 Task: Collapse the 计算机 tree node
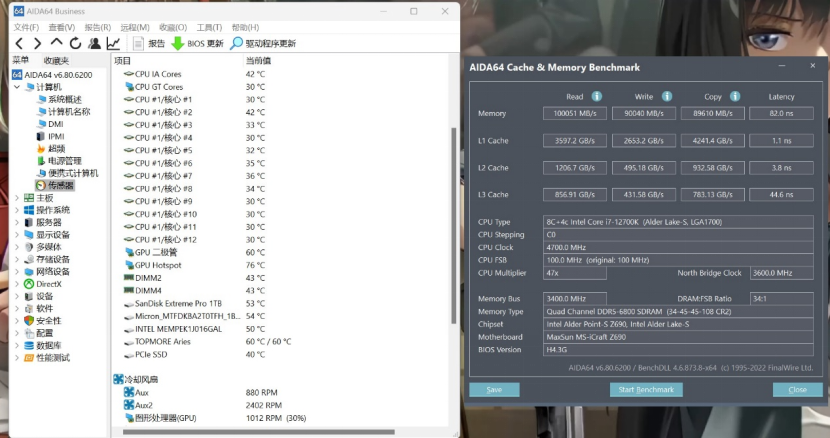[17, 87]
